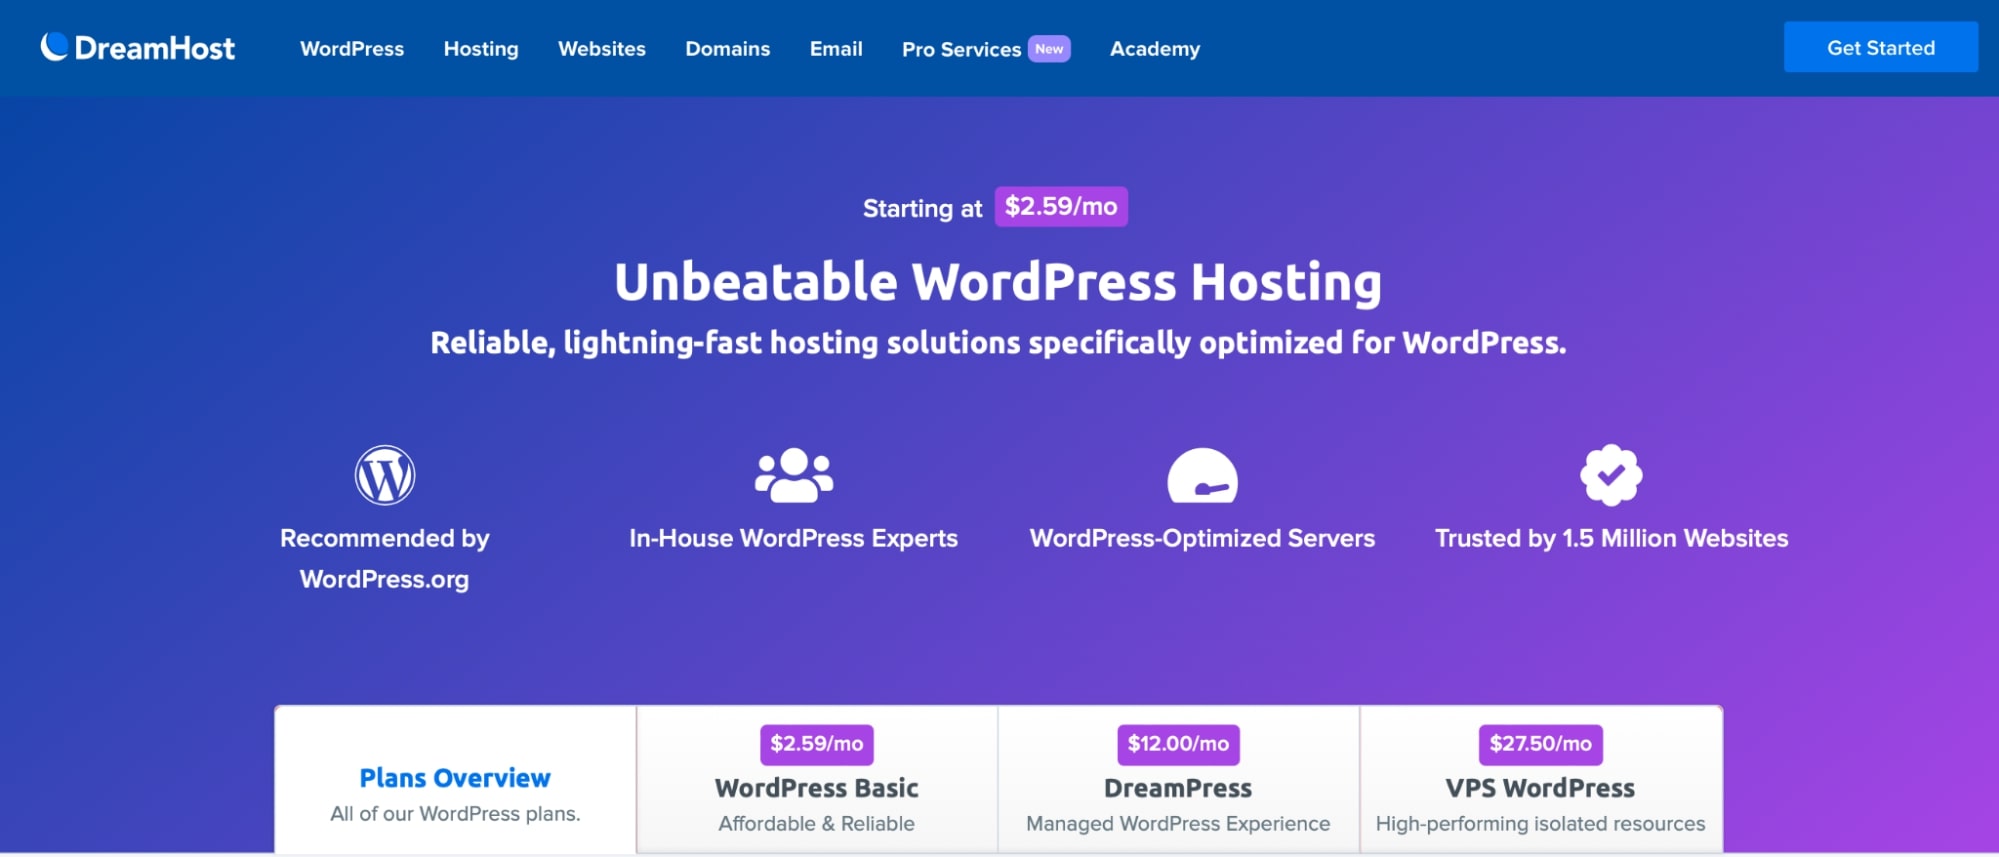Click "WordPress-Optimized Servers" text
This screenshot has width=1999, height=857.
[1202, 538]
